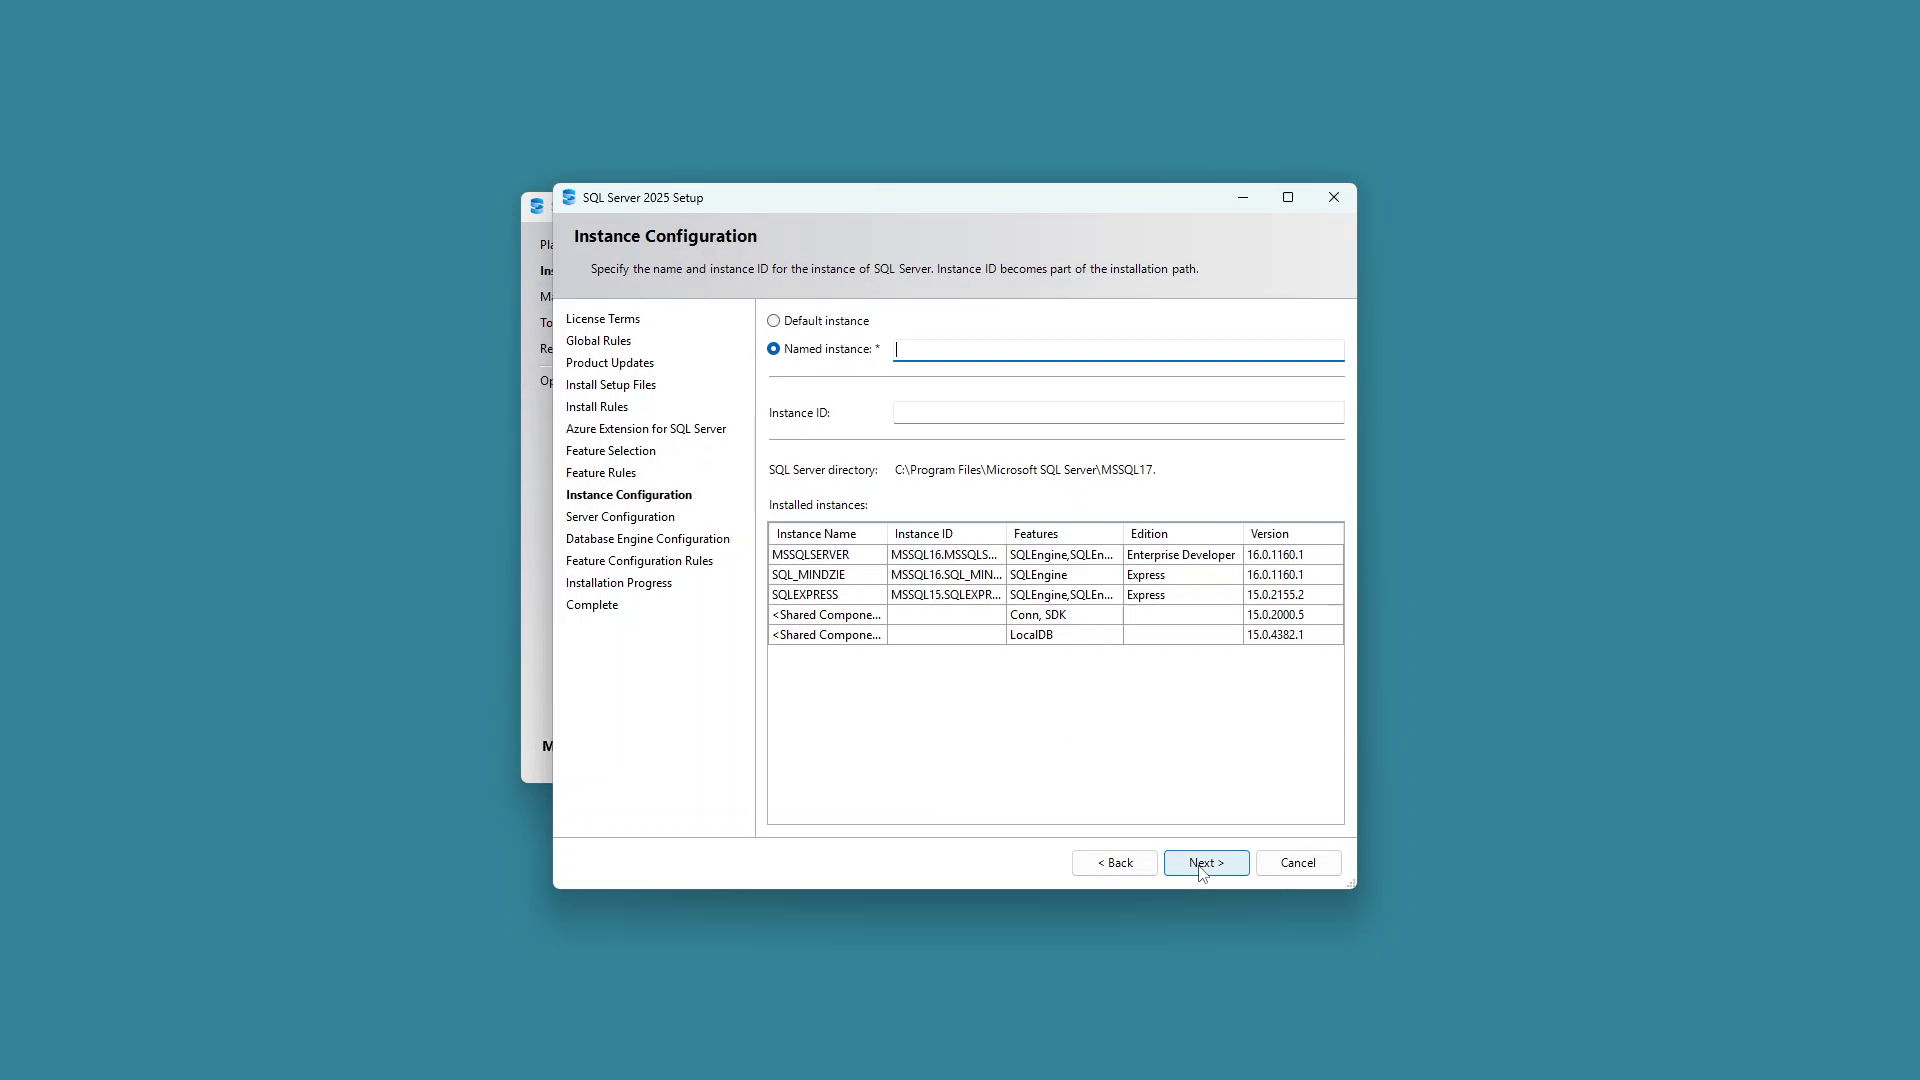Click the Enterprise Developer edition cell
Screen dimensions: 1920x1080
point(1183,555)
